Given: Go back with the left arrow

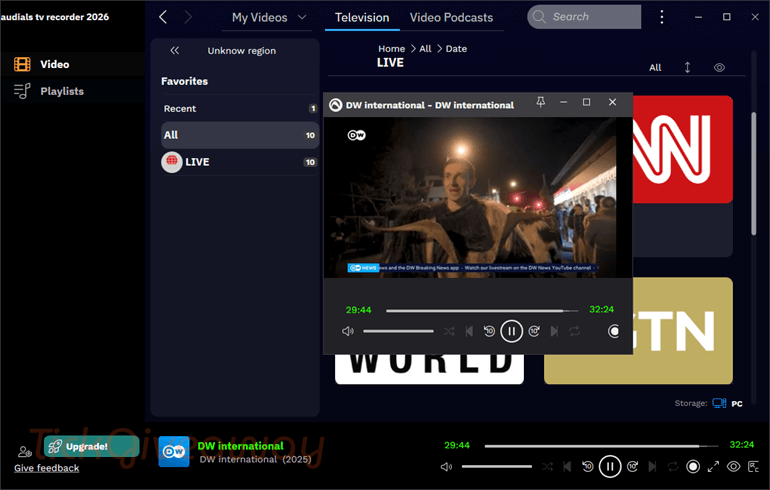Looking at the screenshot, I should (164, 17).
